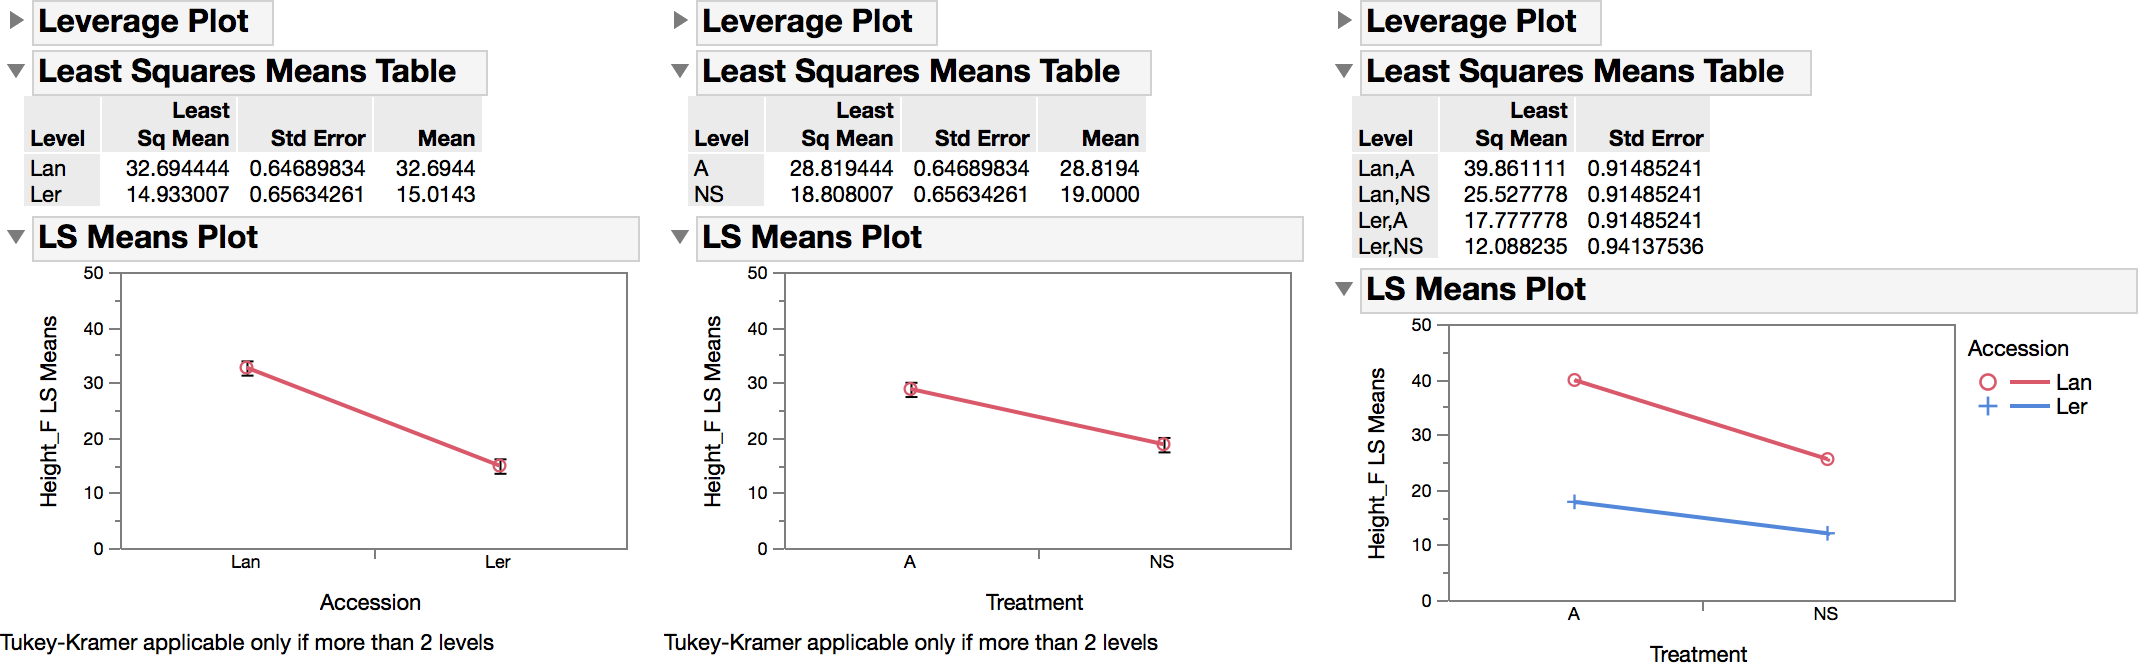Collapse the Accession LS Means Plot
Screen dimensions: 2138x670
tap(14, 238)
